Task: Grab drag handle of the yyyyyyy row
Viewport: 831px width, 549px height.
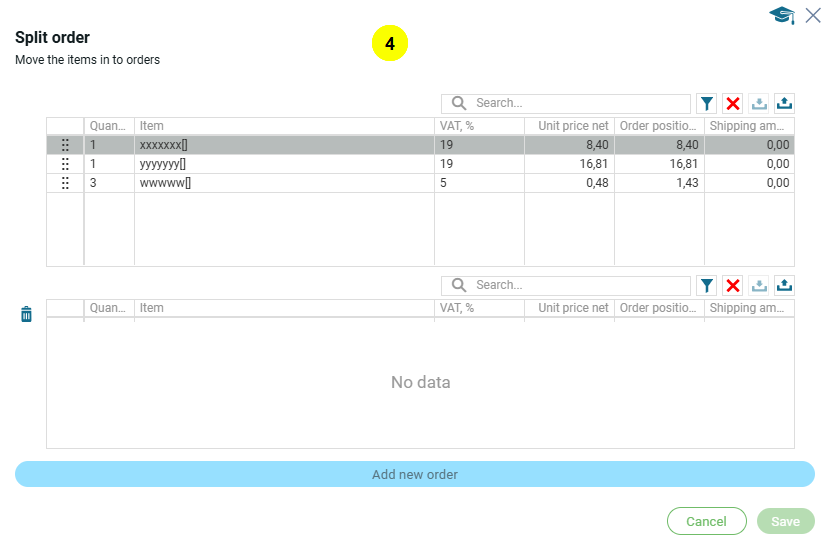Action: pos(65,164)
